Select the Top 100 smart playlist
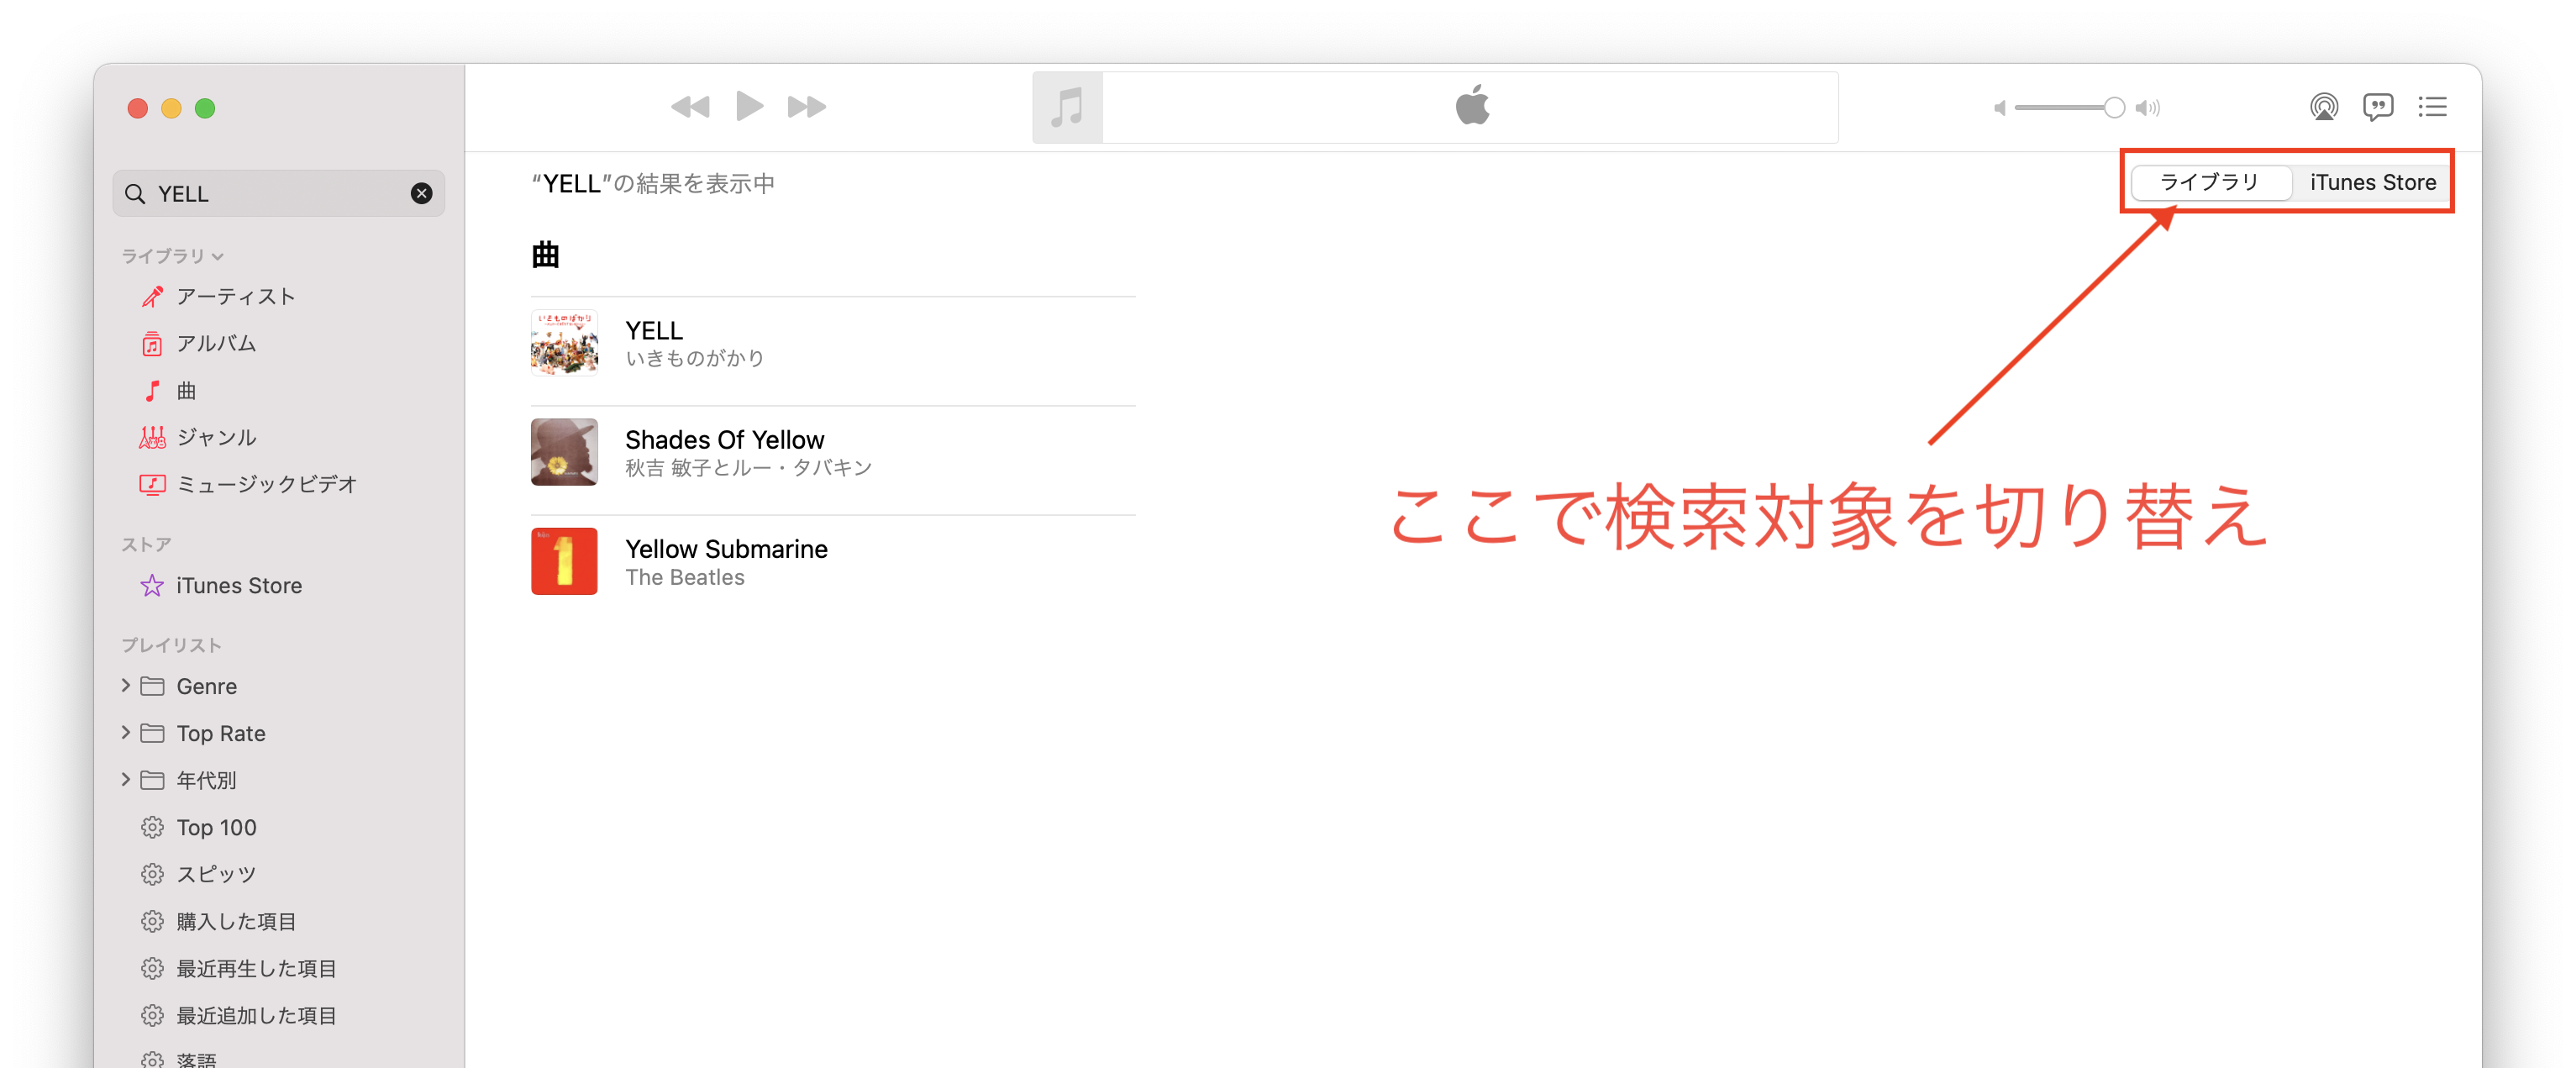Image resolution: width=2576 pixels, height=1068 pixels. (216, 828)
